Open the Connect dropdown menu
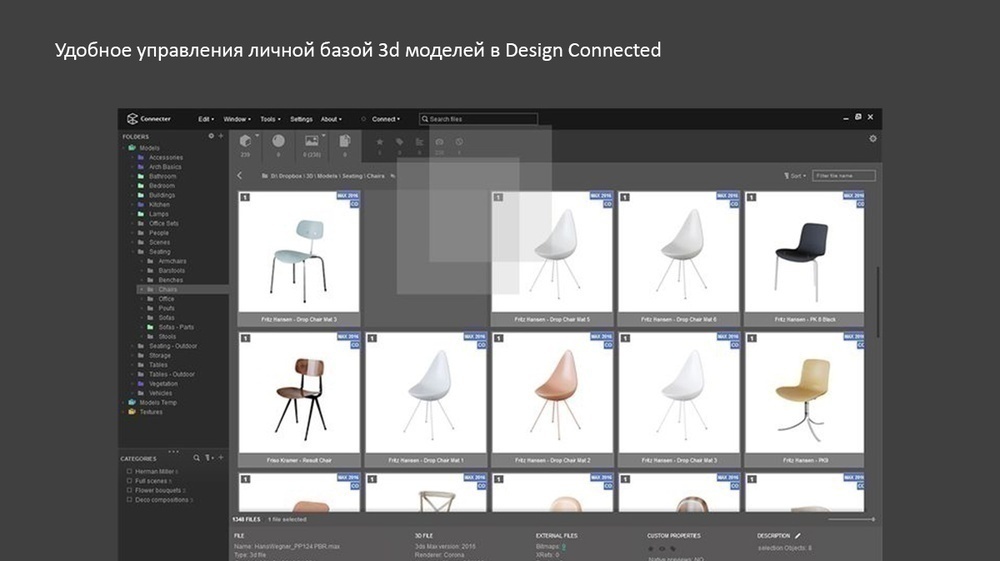The height and width of the screenshot is (561, 1000). (386, 119)
